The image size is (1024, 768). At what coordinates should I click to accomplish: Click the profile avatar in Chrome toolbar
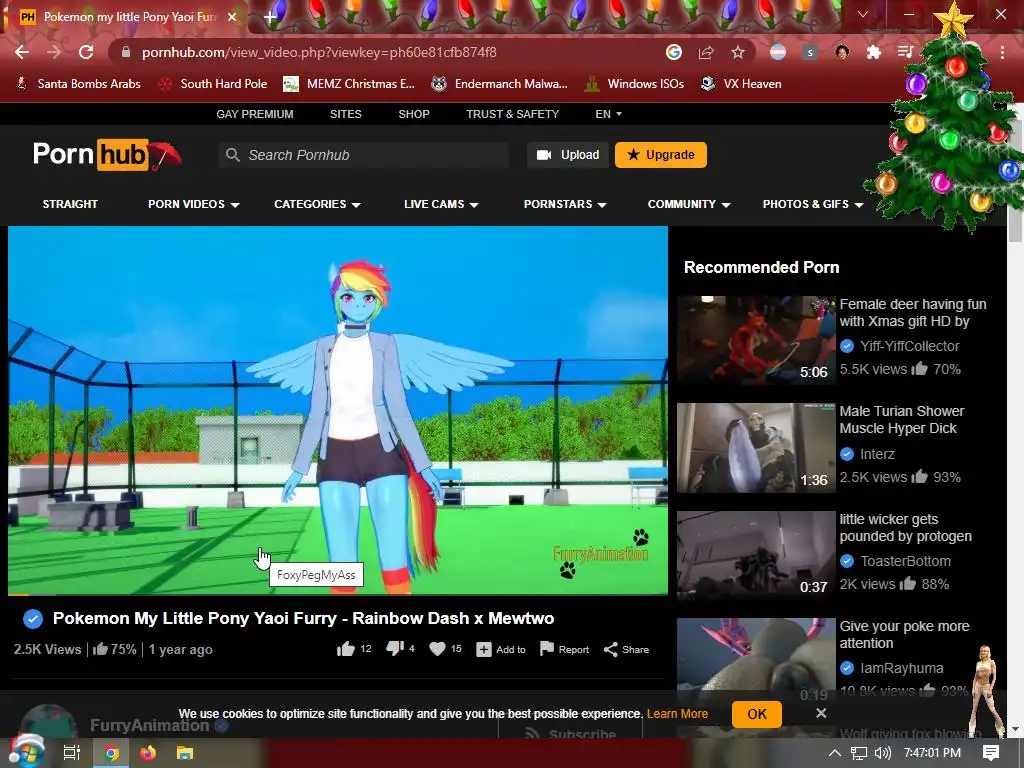842,52
